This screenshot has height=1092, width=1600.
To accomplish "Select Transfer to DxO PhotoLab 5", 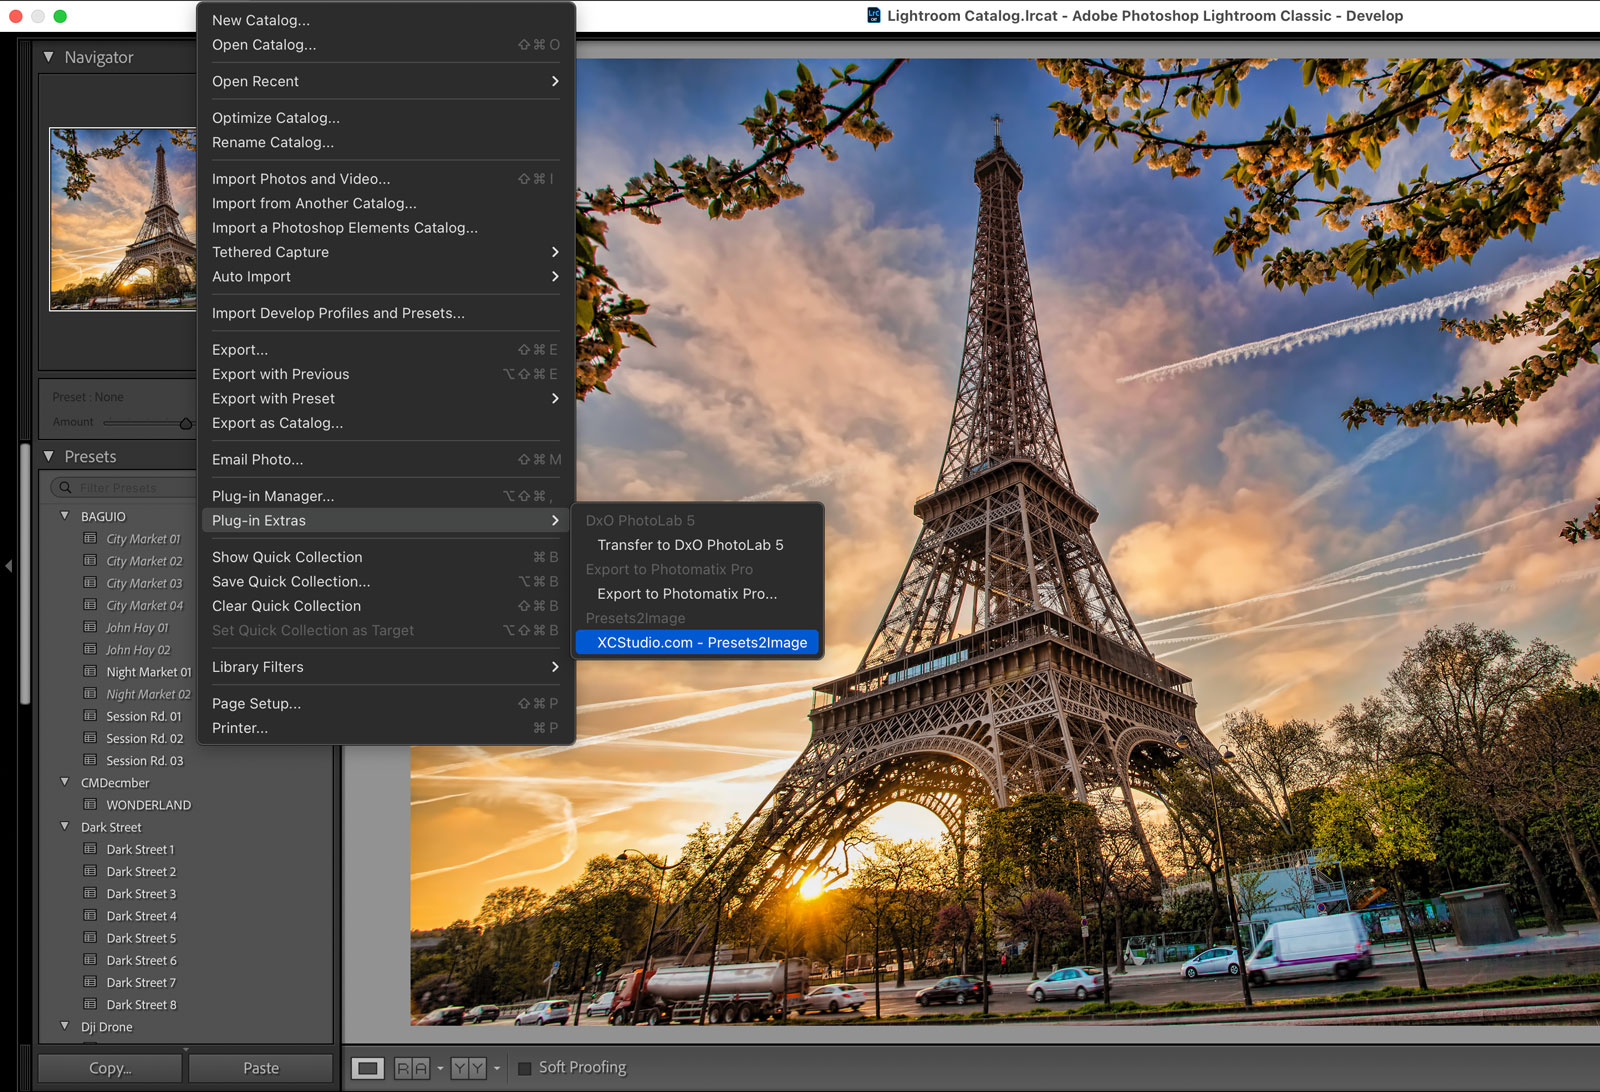I will click(x=690, y=545).
